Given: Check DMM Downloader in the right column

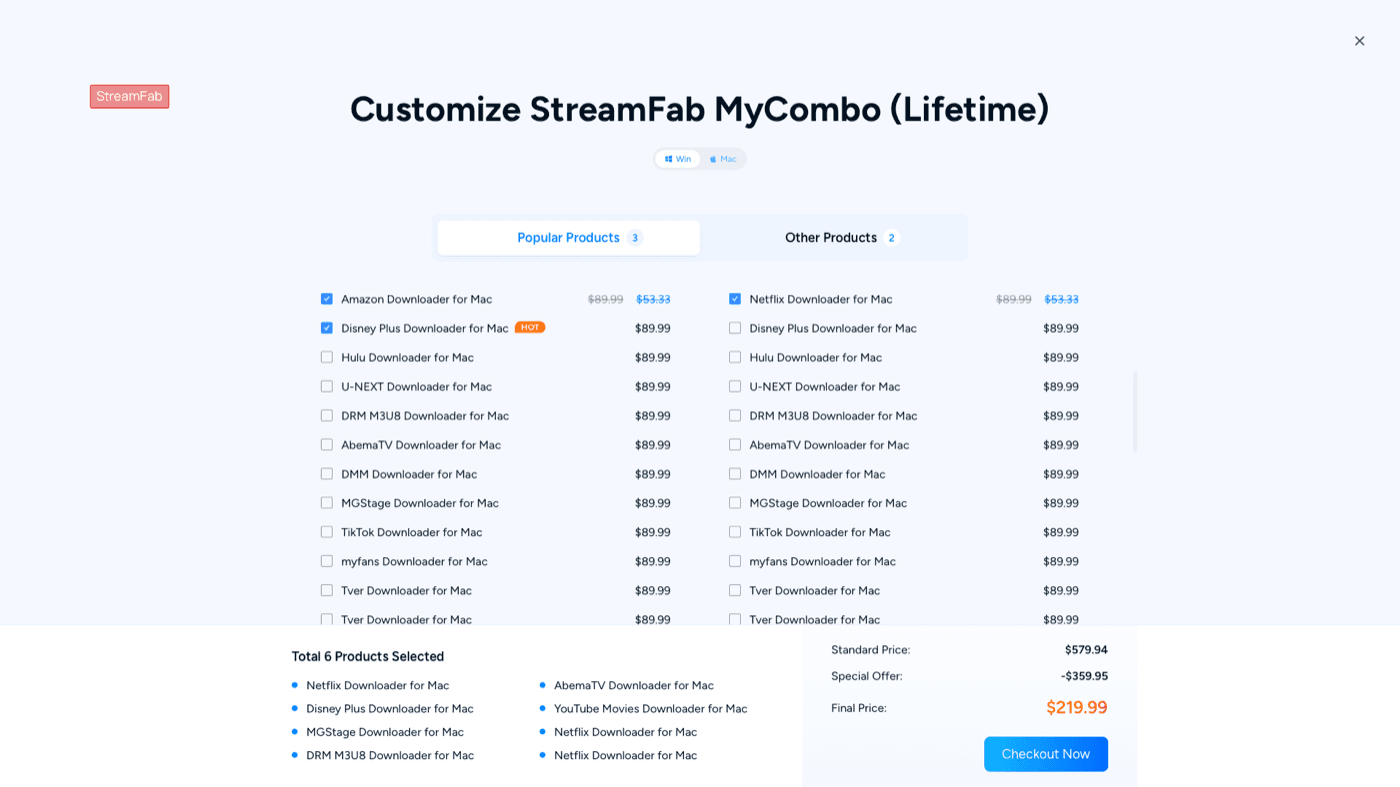Looking at the screenshot, I should (735, 474).
